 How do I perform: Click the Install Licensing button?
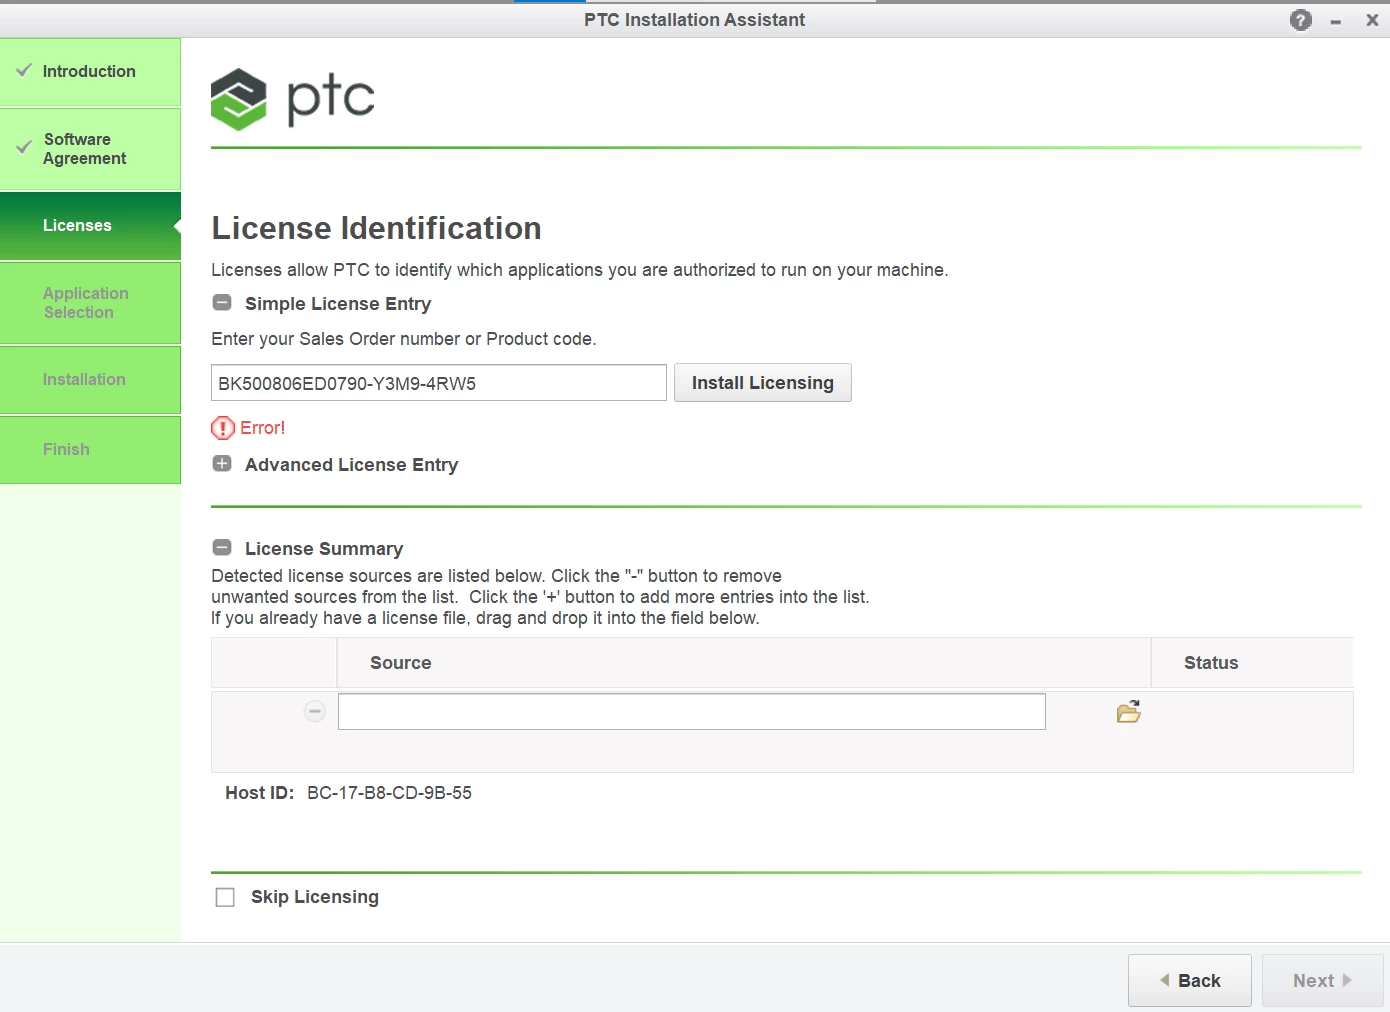click(763, 383)
